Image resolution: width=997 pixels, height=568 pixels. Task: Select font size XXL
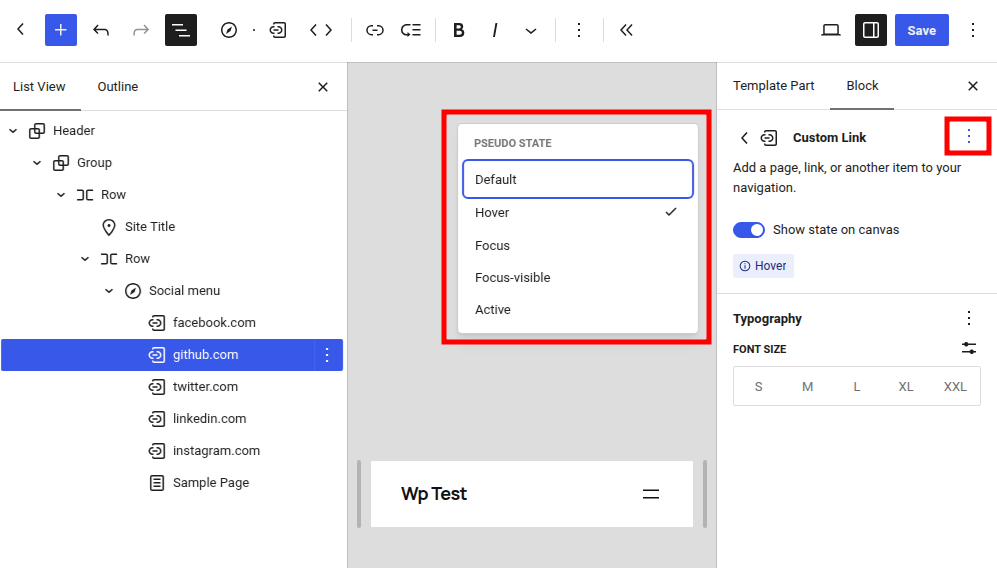(x=954, y=387)
